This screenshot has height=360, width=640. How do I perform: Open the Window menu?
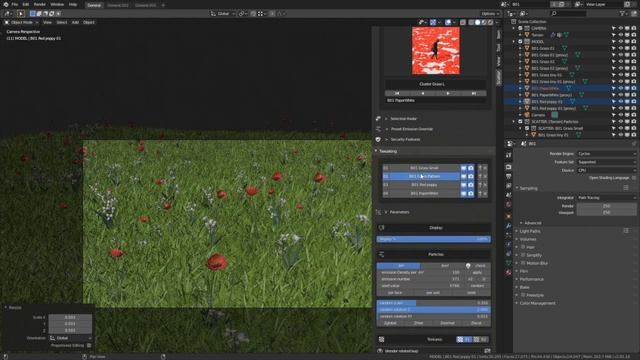point(57,4)
